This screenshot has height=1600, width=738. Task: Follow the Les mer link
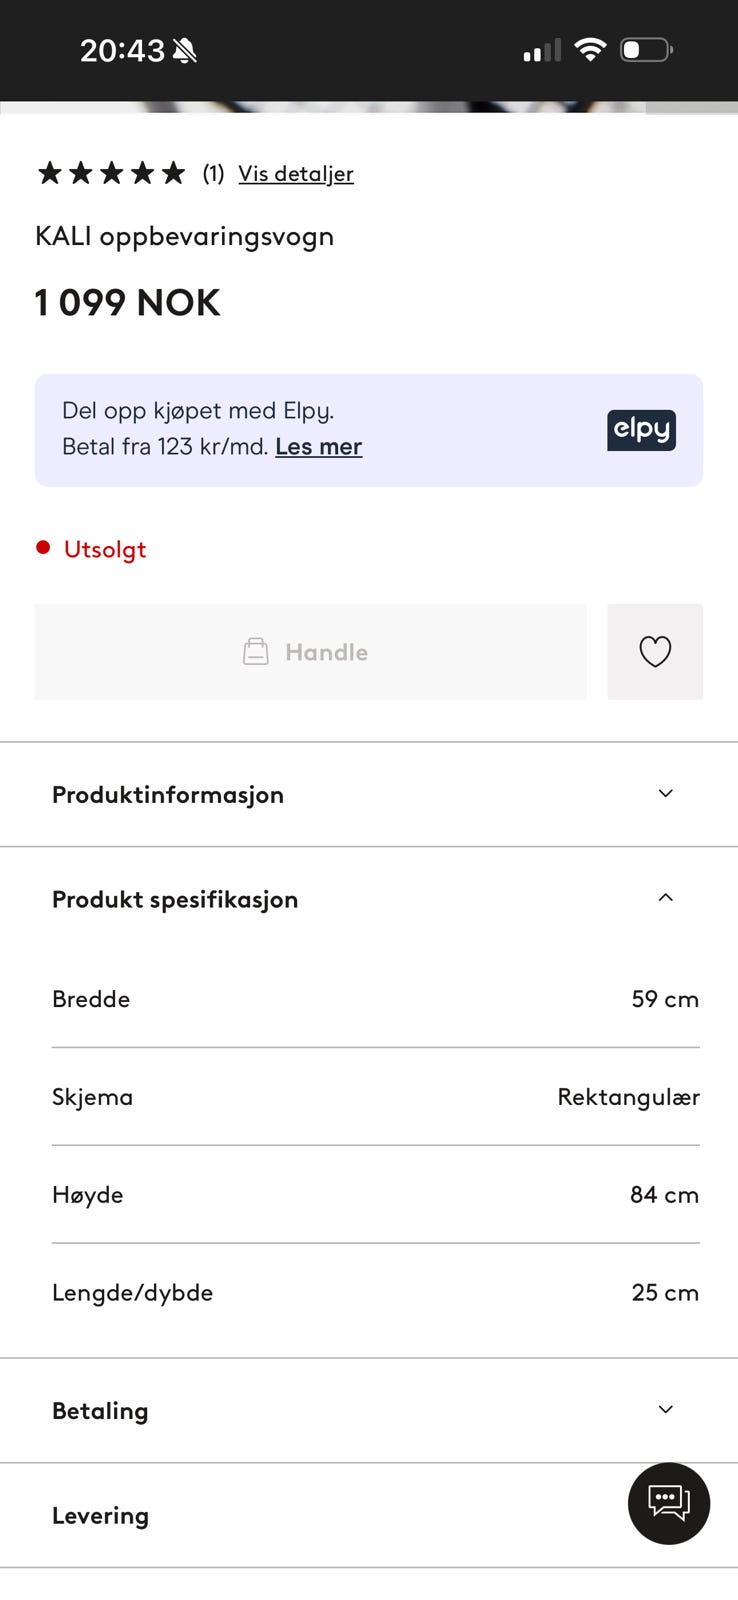pyautogui.click(x=319, y=447)
